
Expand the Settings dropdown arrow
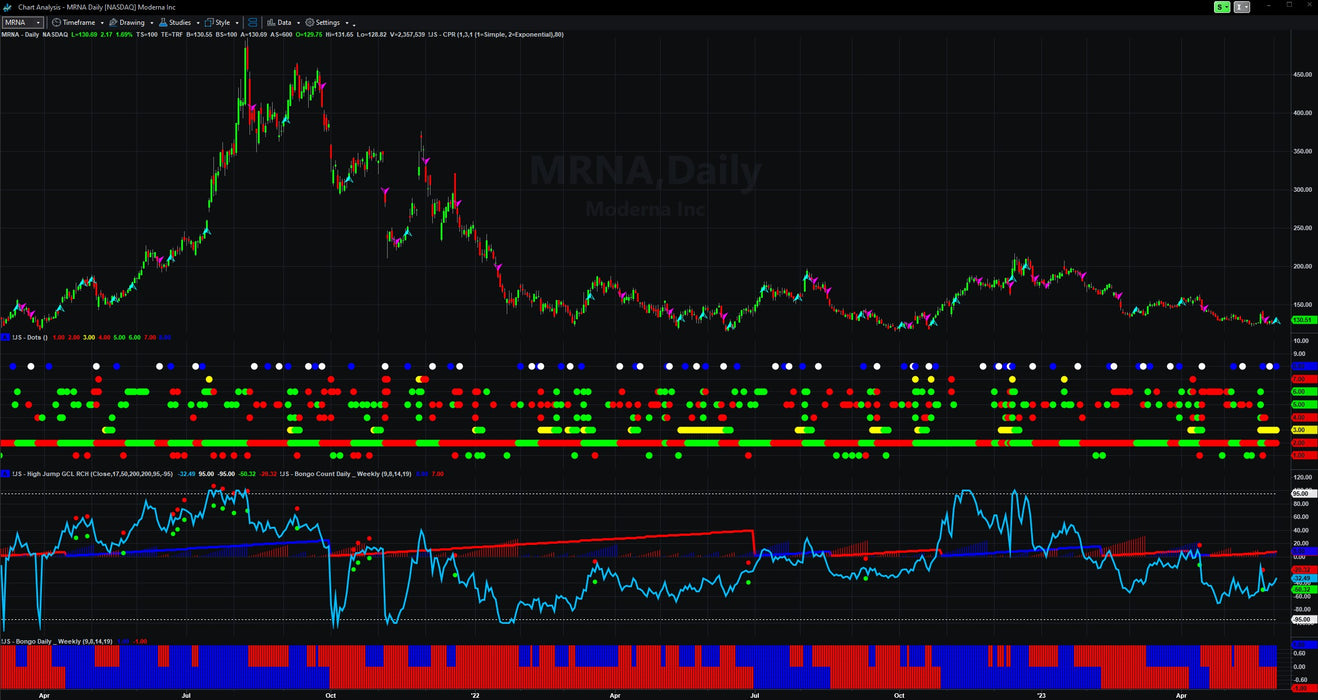345,22
